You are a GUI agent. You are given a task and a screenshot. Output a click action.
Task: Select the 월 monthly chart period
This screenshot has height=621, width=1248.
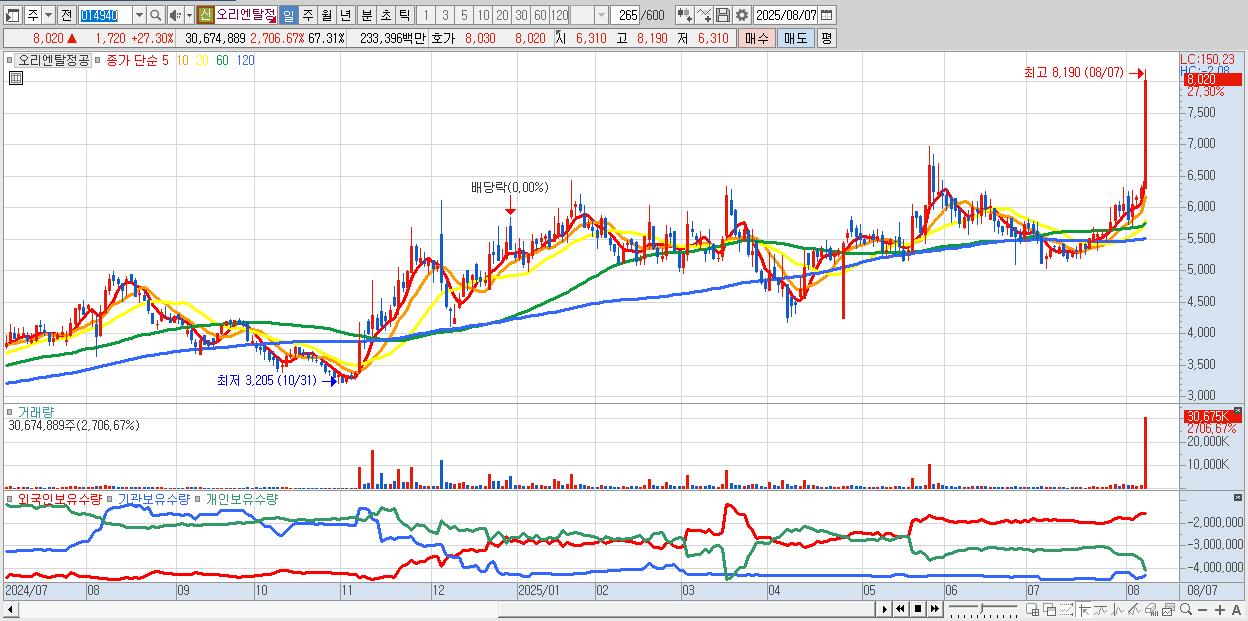[326, 16]
